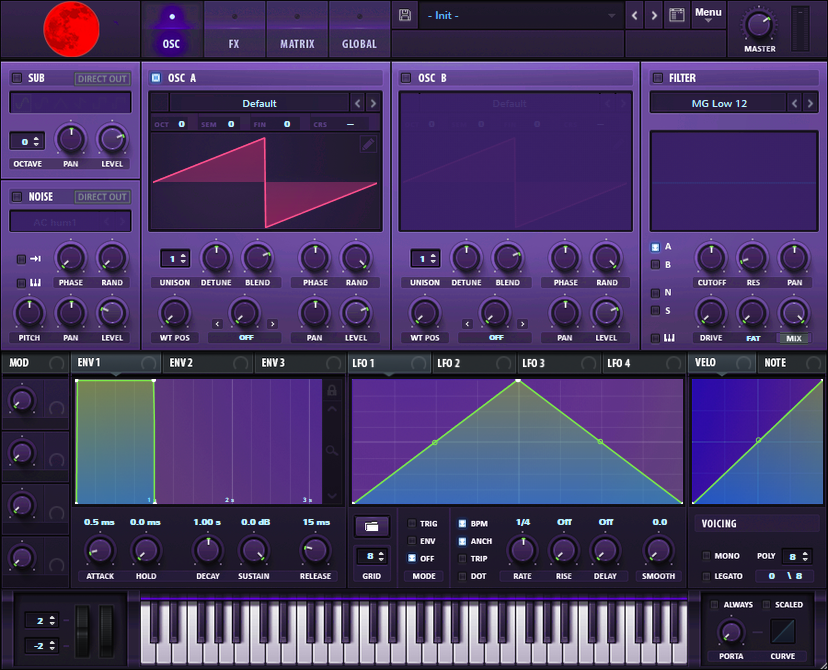Click SUB DIRECT OUT button
Screen dimensions: 828x670
[102, 79]
